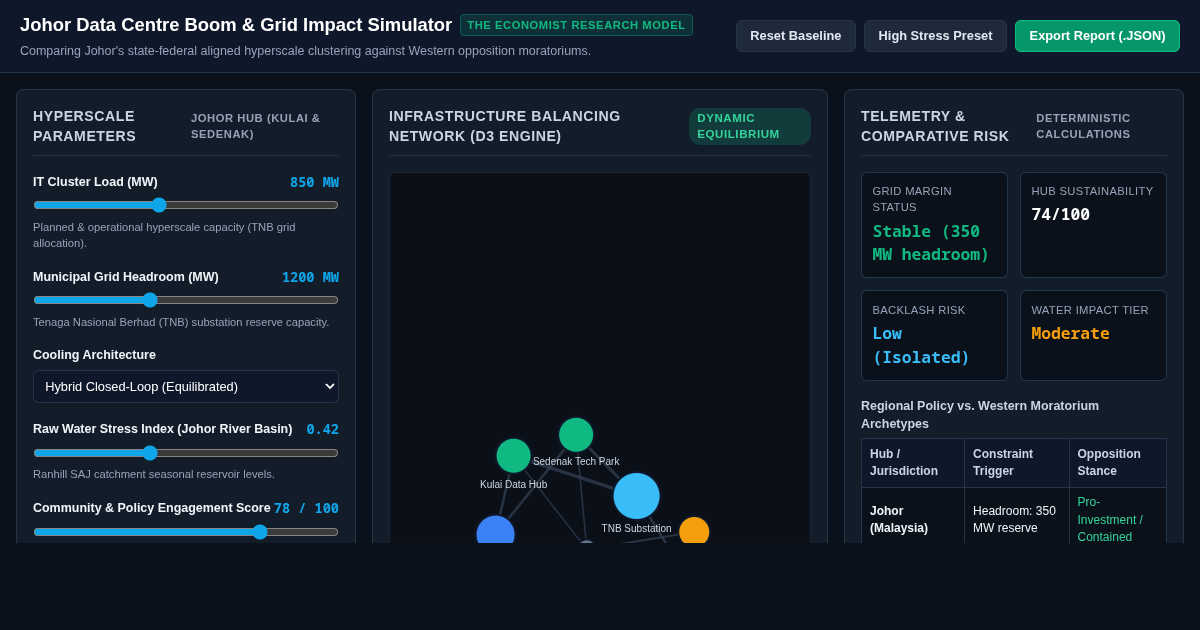Select the Sedenak Tech Park node

[576, 435]
